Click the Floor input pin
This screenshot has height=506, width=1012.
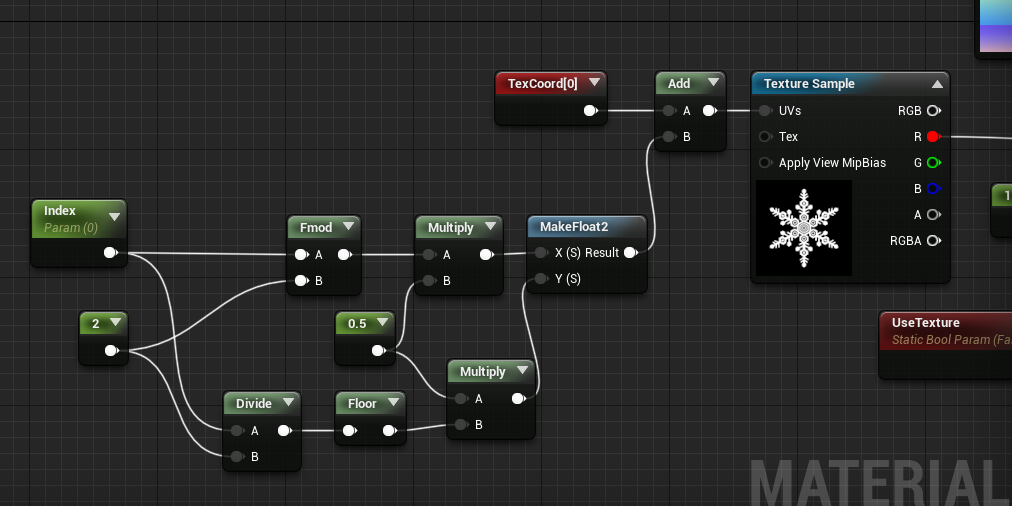pyautogui.click(x=349, y=430)
